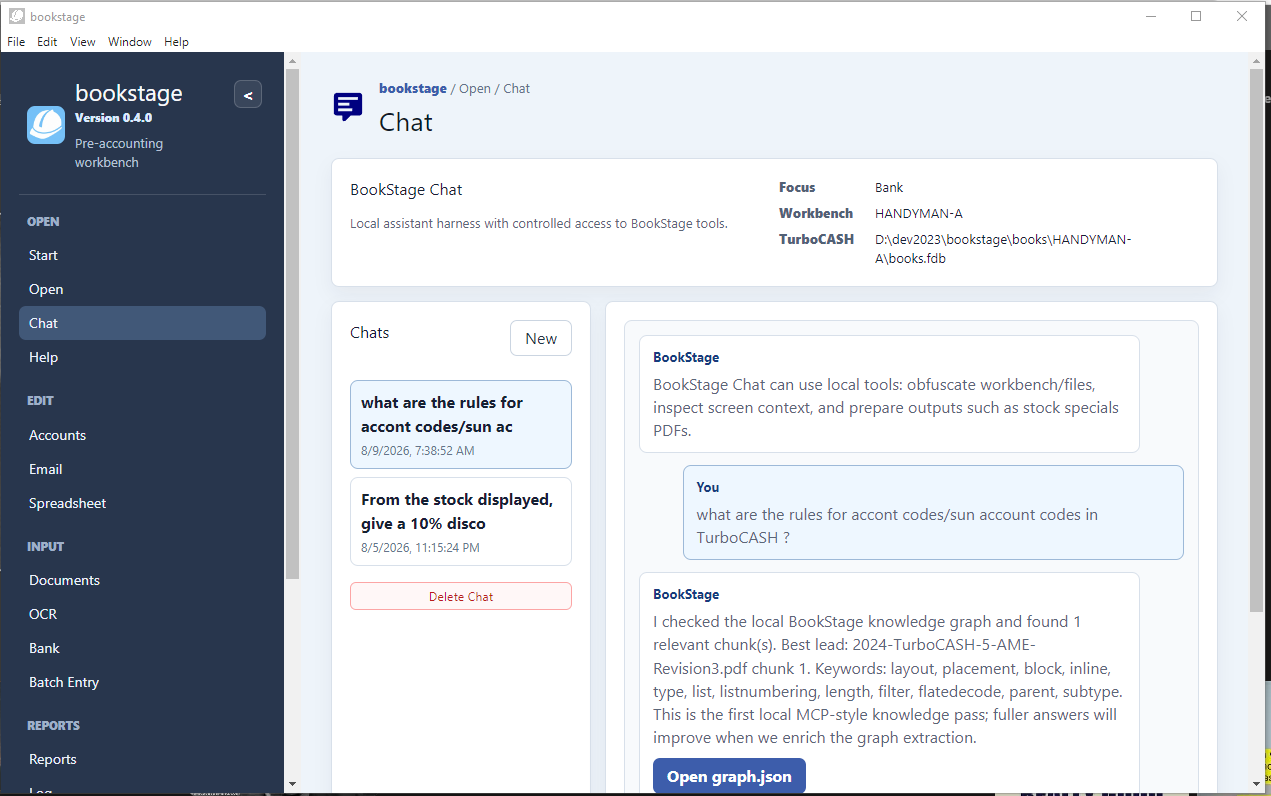Go to Start in the sidebar

[x=142, y=255]
